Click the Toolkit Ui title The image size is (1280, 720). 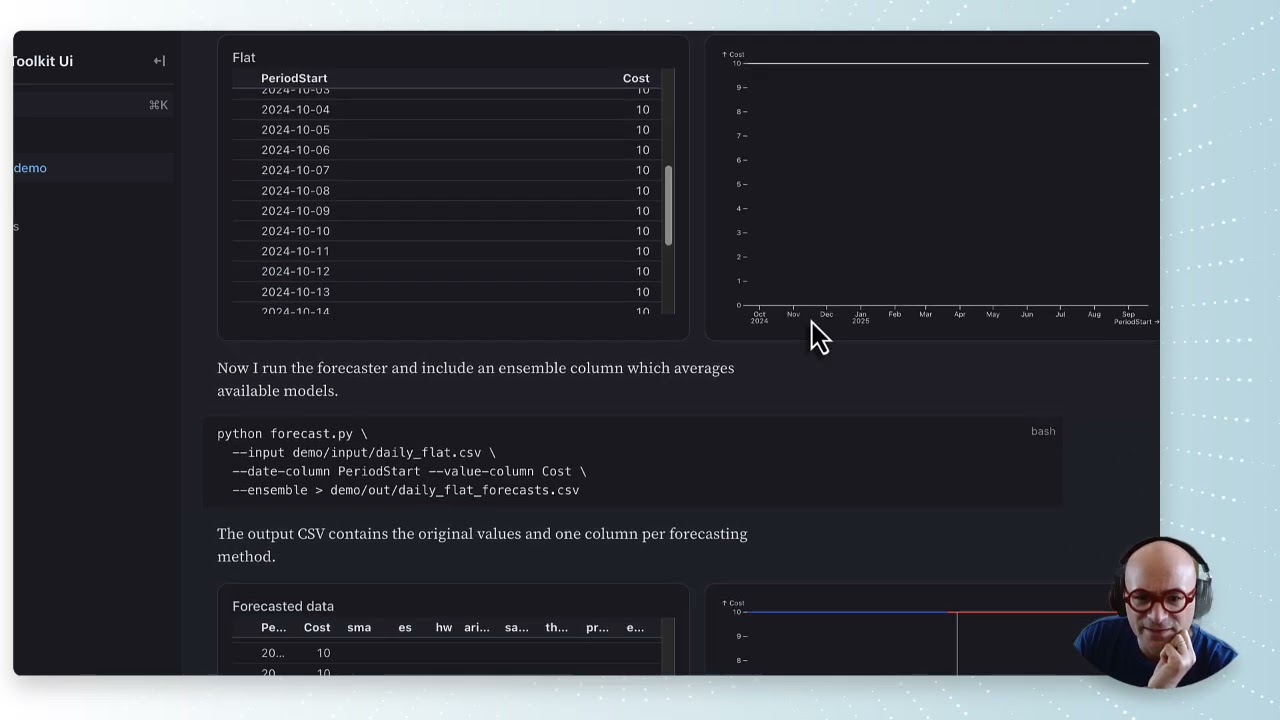click(x=42, y=61)
